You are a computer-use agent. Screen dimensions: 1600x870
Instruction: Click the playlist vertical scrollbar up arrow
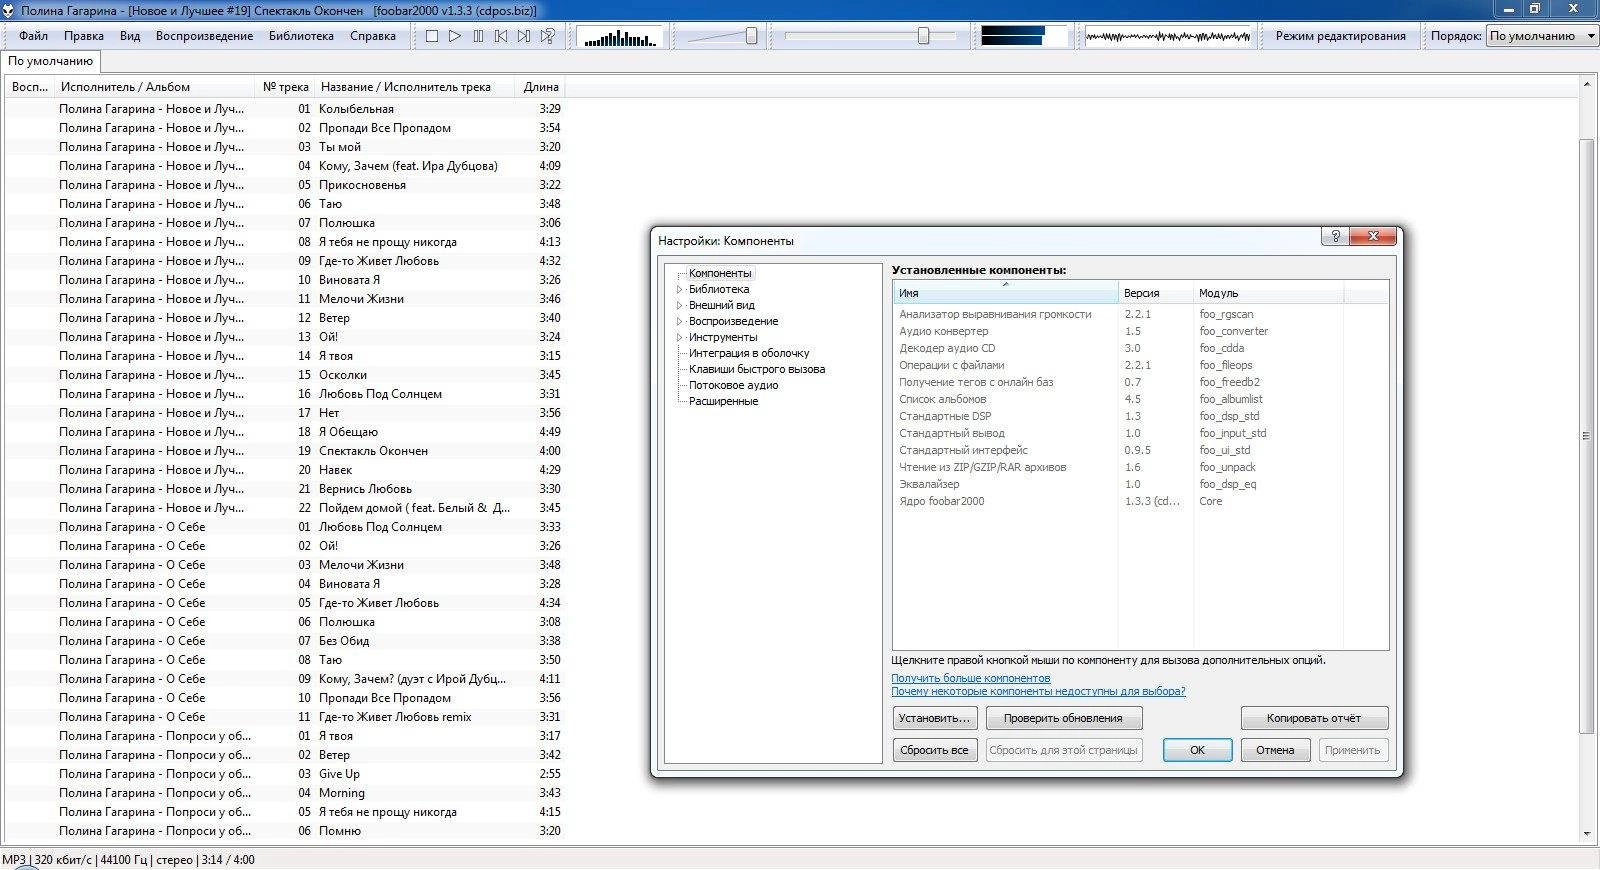(x=1587, y=85)
